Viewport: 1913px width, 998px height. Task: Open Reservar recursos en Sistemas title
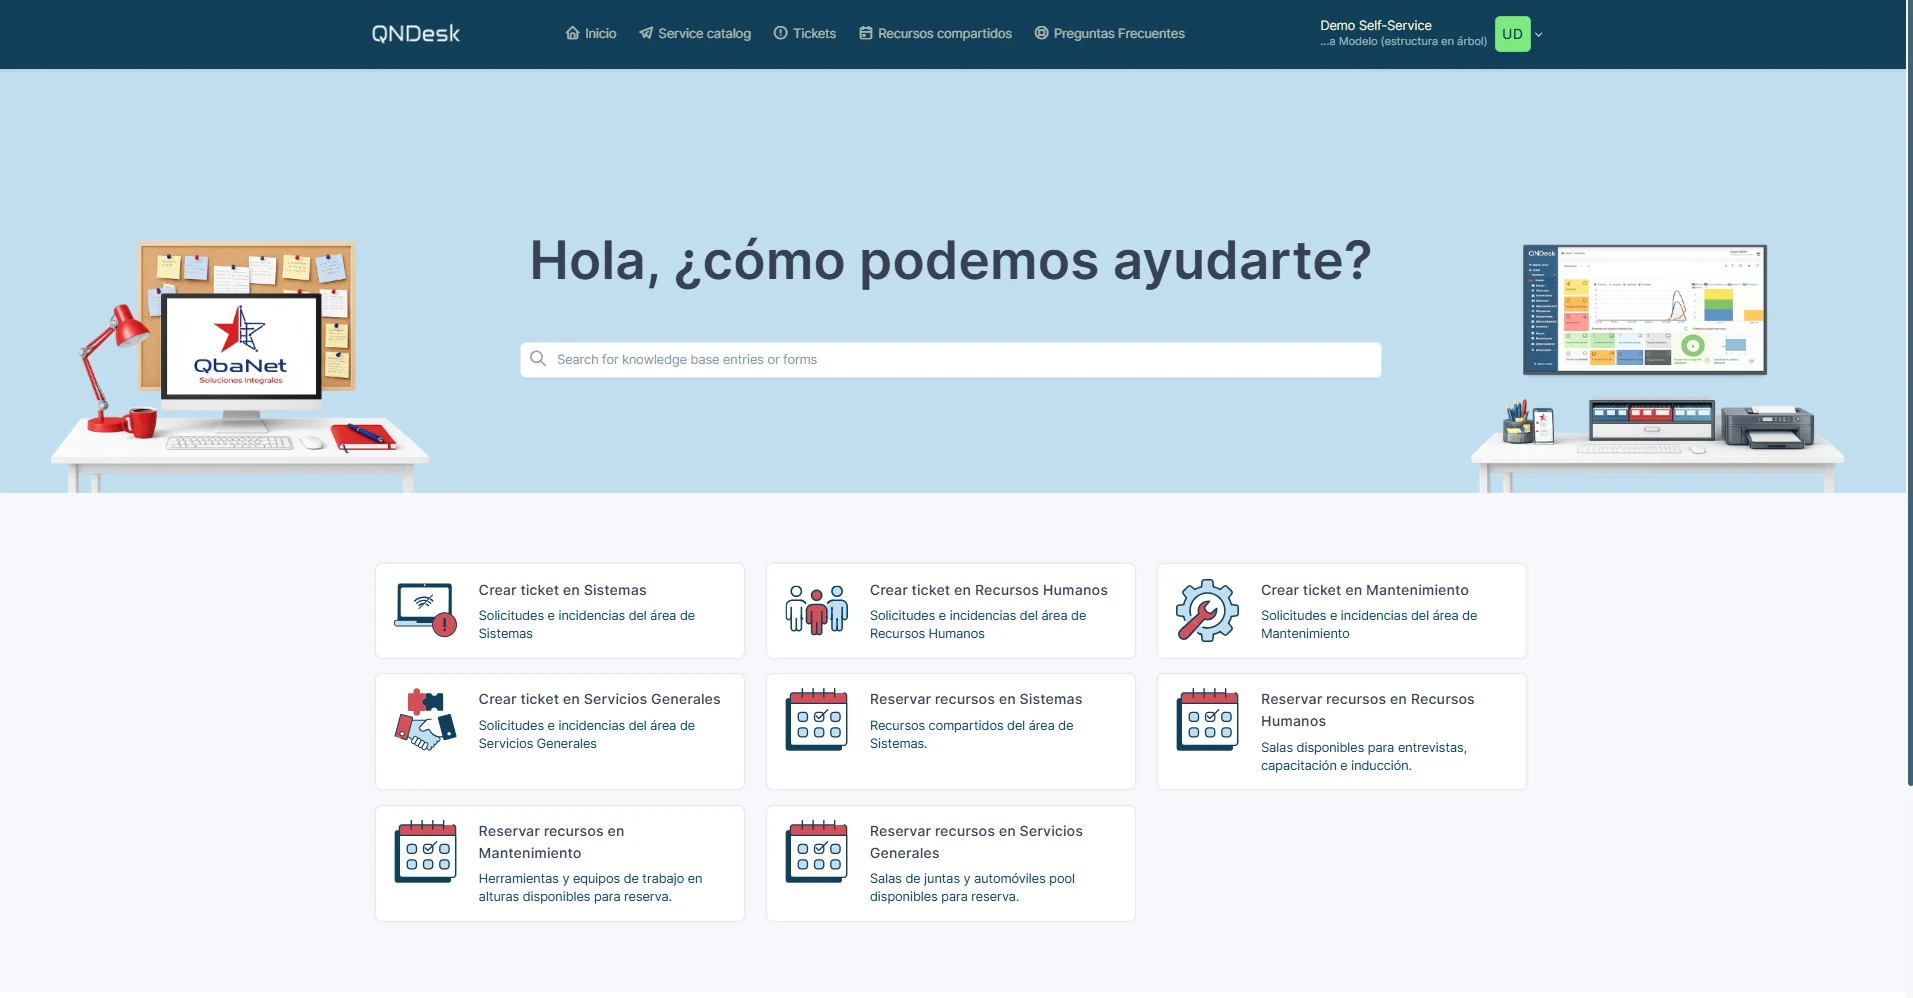(x=976, y=699)
